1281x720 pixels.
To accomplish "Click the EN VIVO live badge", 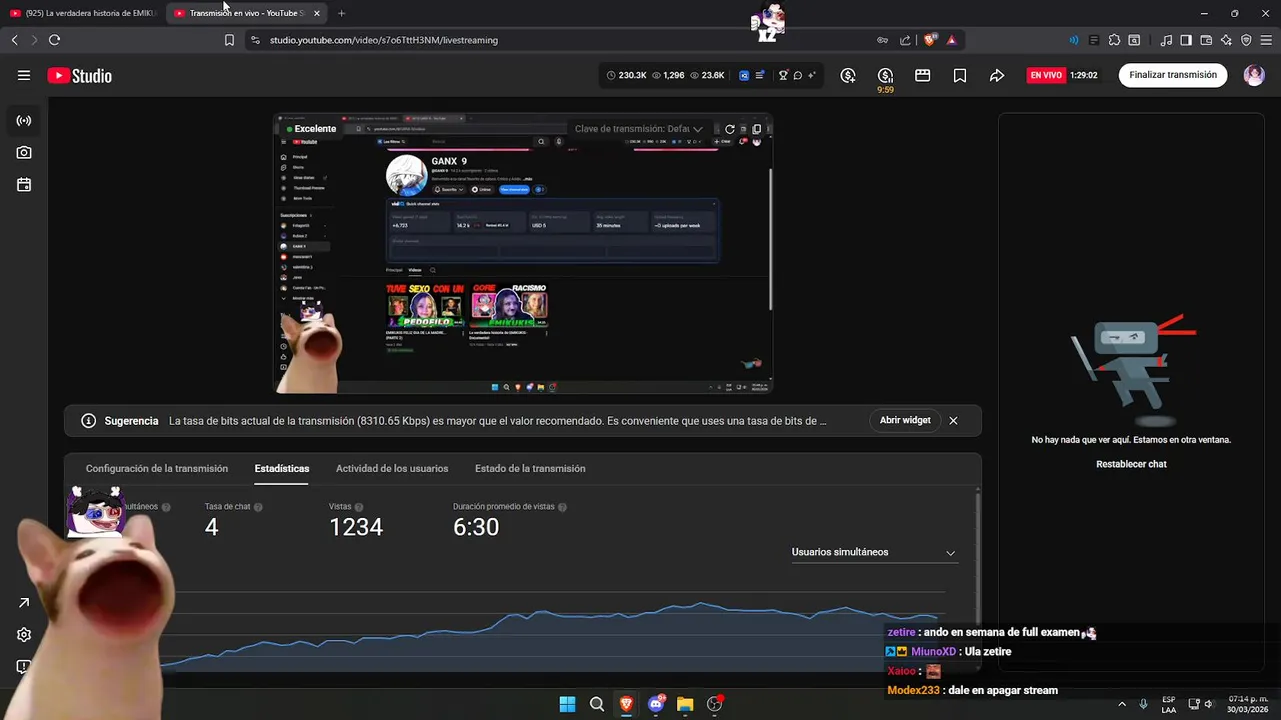I will click(x=1046, y=75).
